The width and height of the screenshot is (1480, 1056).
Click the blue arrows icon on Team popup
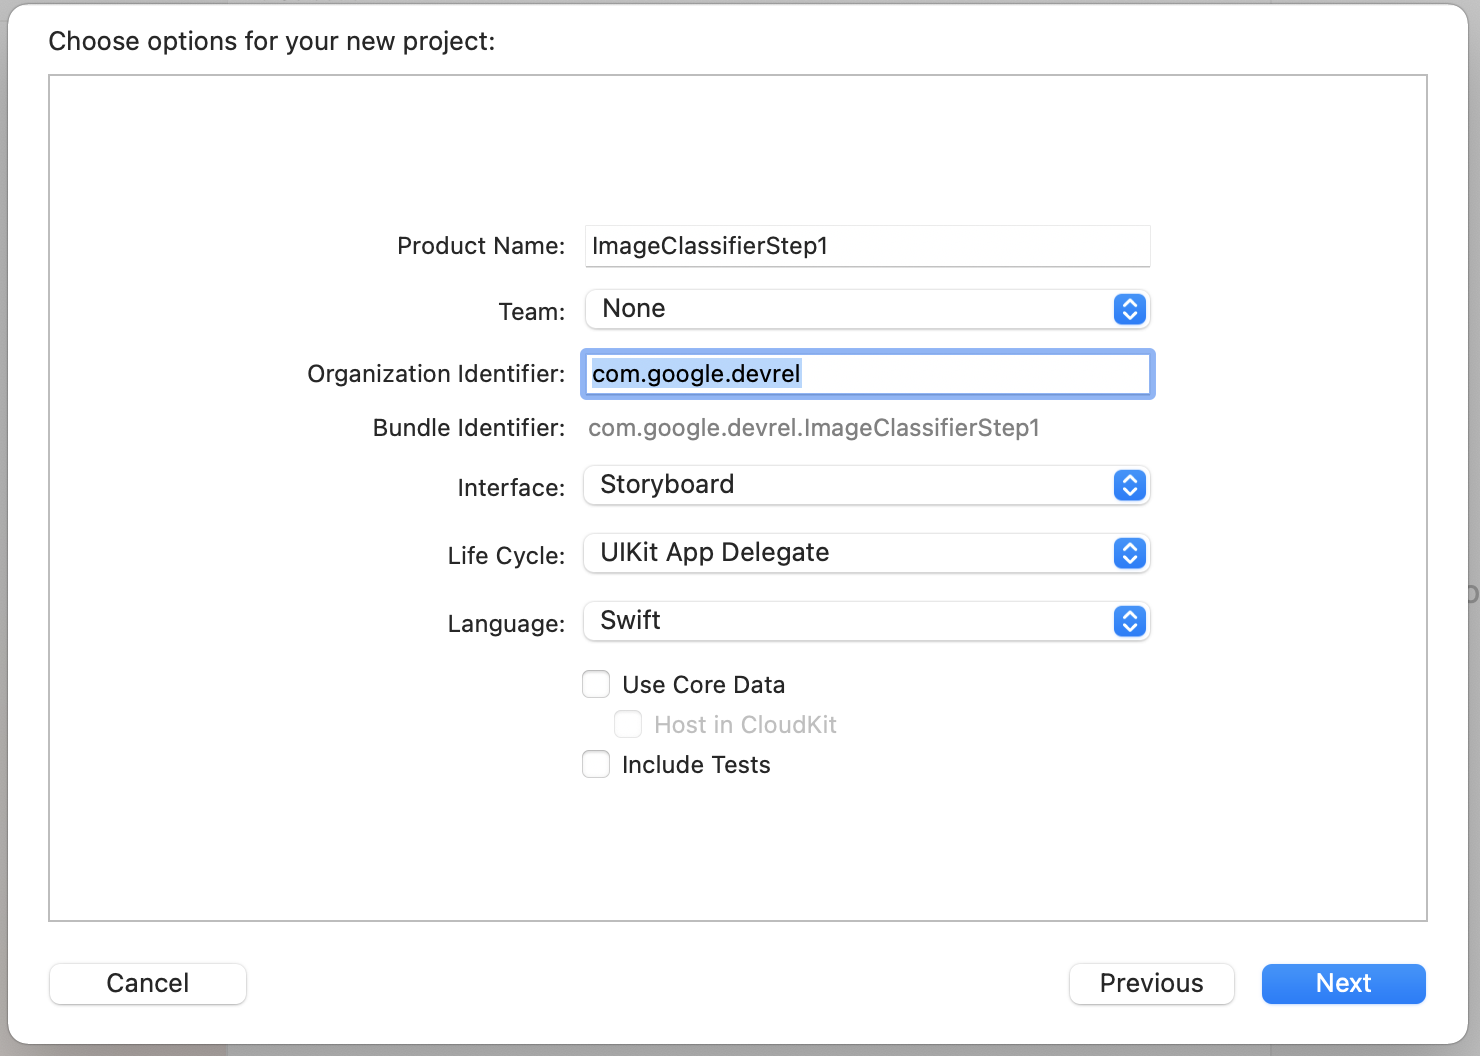[x=1129, y=309]
